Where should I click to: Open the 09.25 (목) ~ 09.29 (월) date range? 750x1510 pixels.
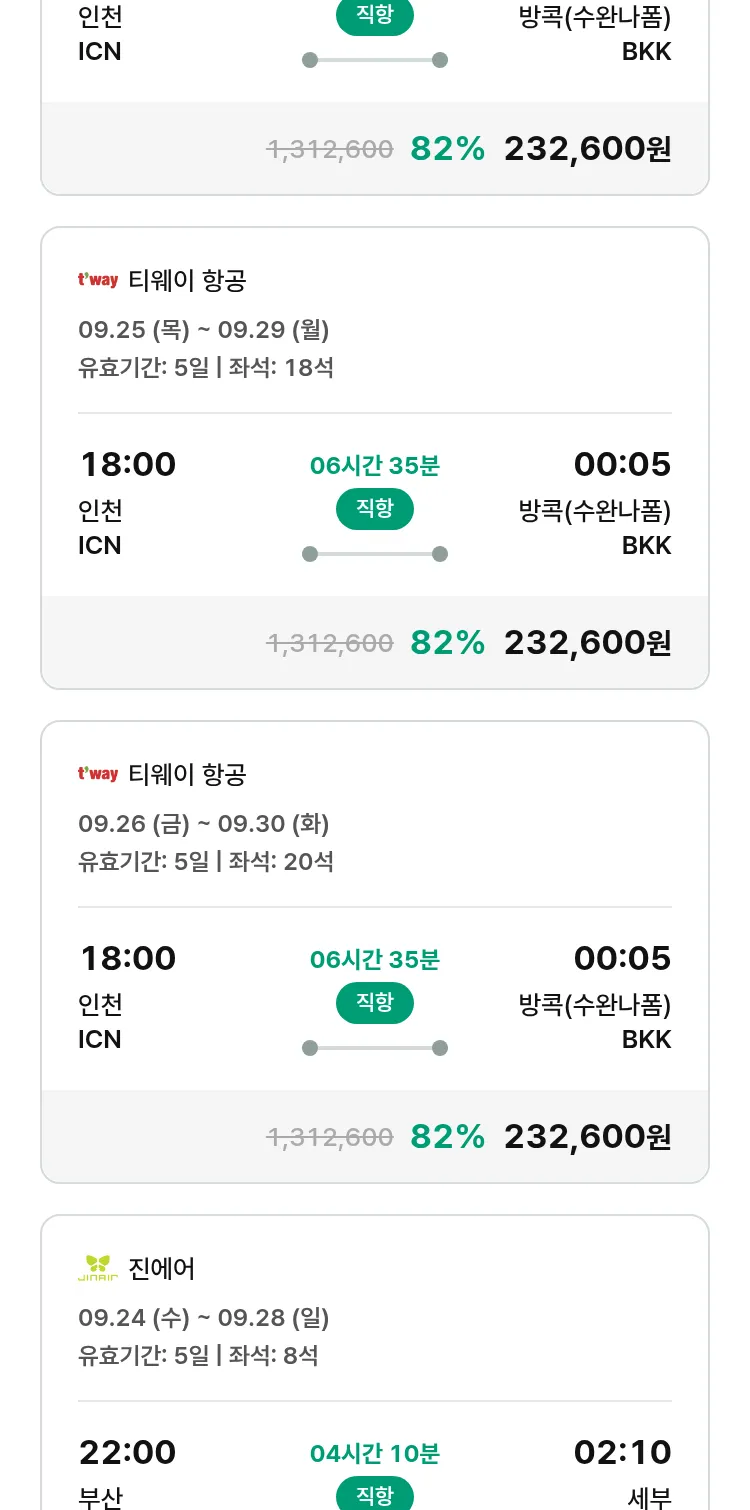point(204,330)
